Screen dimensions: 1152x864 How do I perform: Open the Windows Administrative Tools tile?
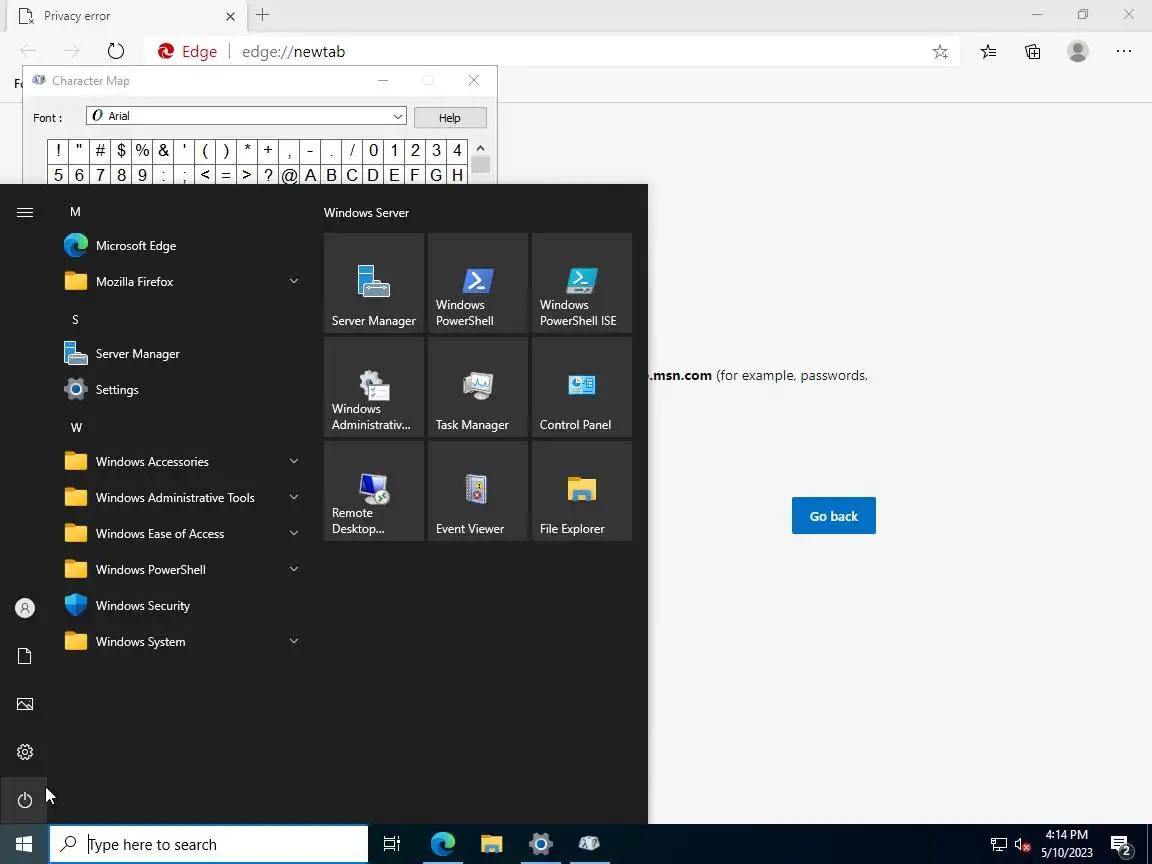click(373, 387)
